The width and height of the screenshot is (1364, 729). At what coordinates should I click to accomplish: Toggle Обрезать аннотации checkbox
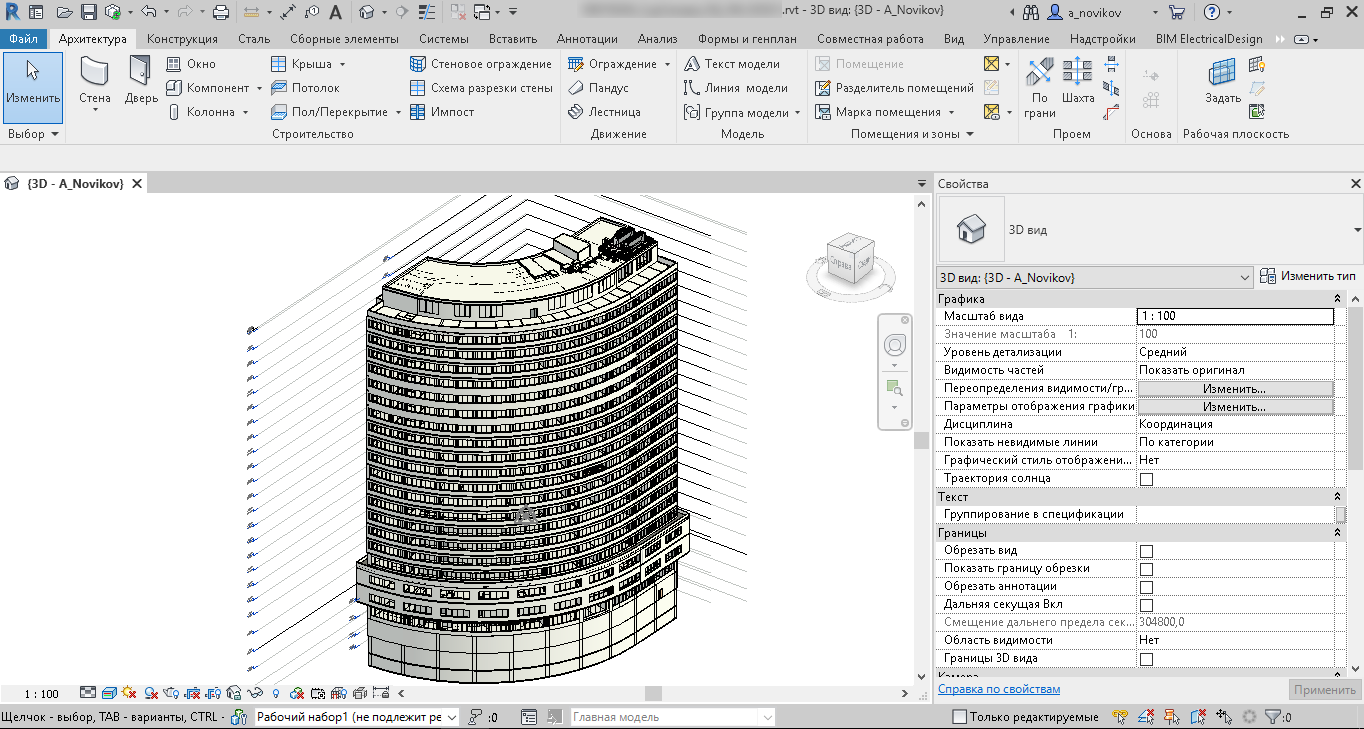[1147, 587]
